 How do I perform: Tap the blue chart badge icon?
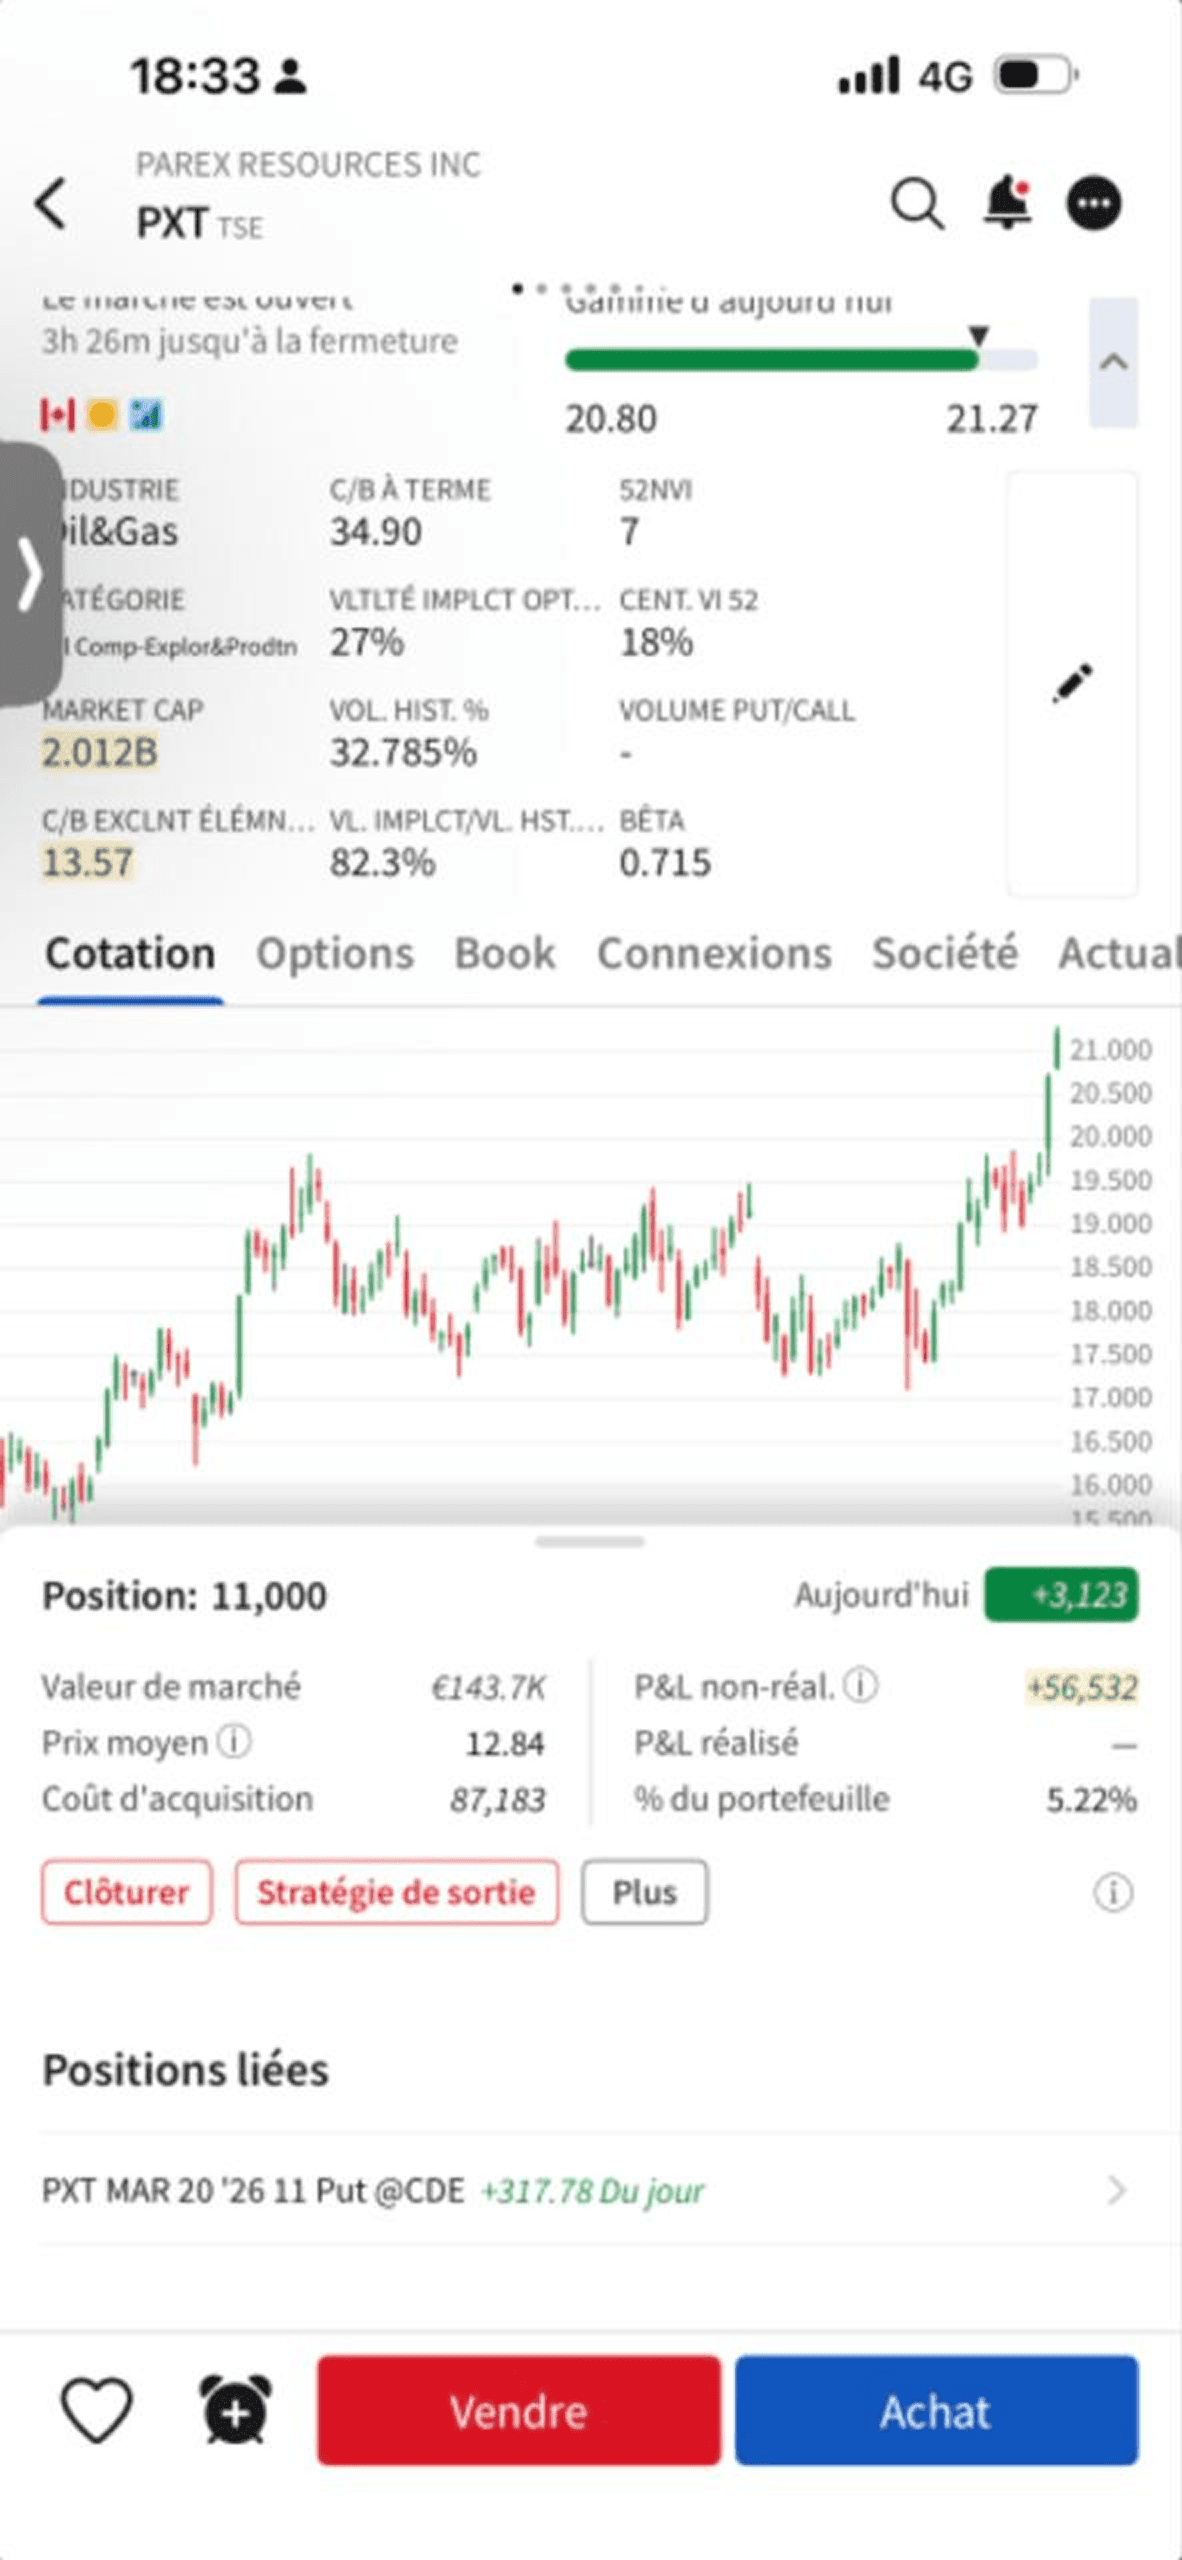(x=146, y=414)
